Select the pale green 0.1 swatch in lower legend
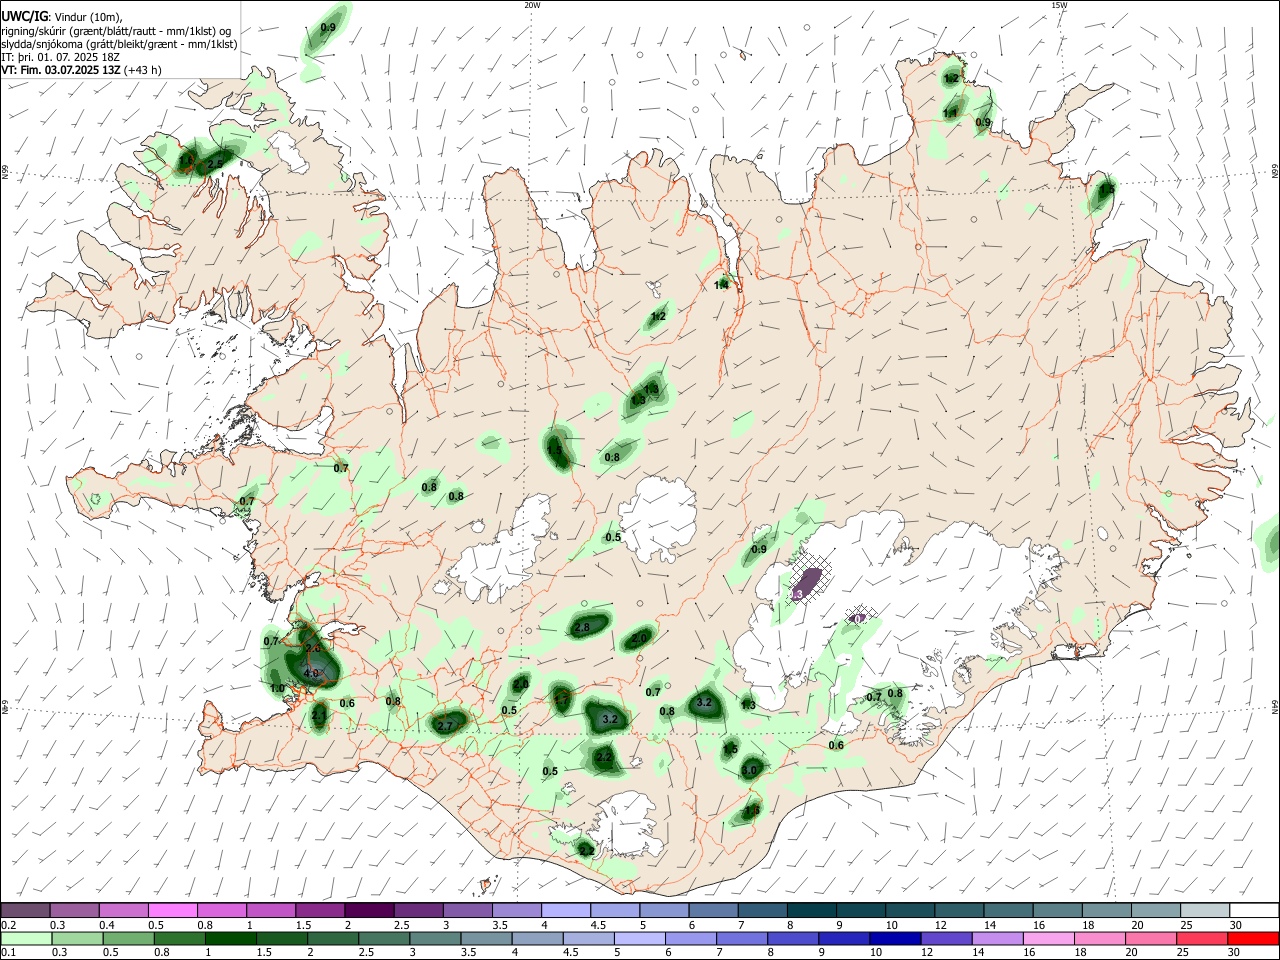Viewport: 1280px width, 960px height. 26,938
